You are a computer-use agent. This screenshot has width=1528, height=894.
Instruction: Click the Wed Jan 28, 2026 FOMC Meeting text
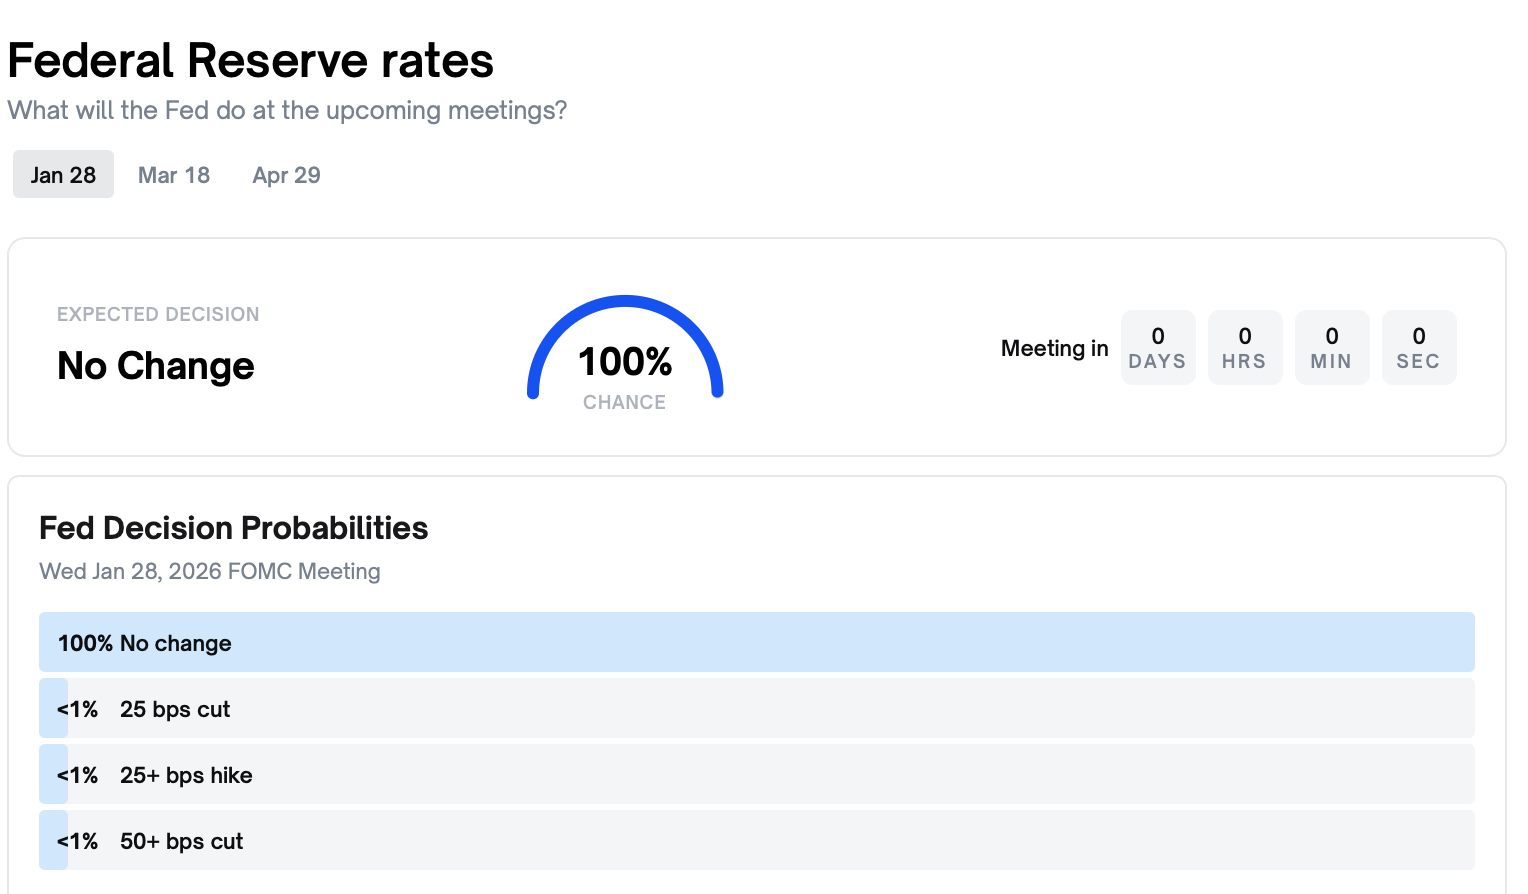210,571
